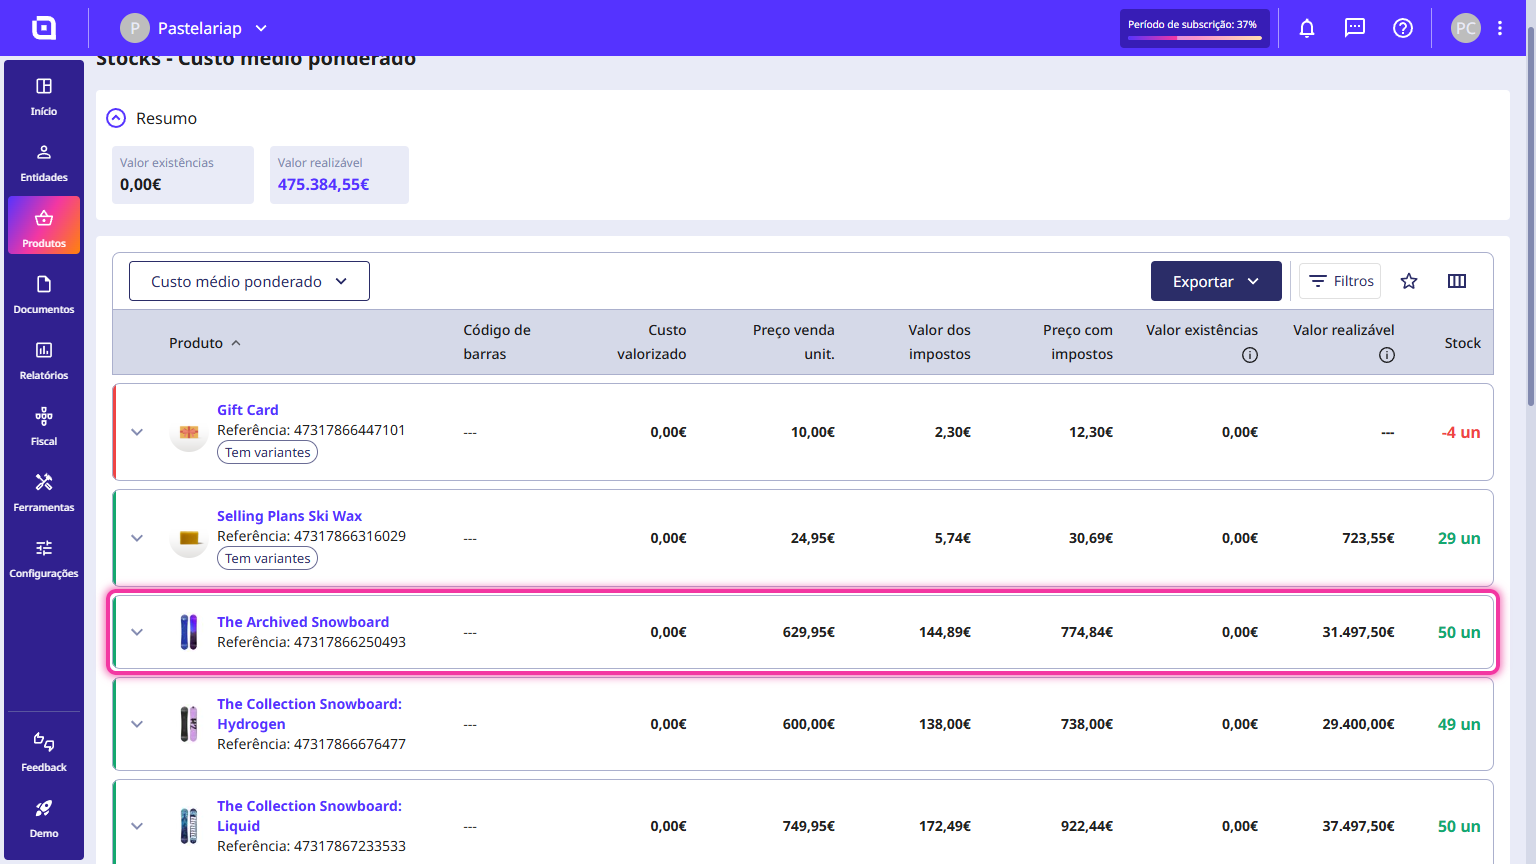This screenshot has width=1536, height=864.
Task: Open the chat messages icon
Action: pos(1355,28)
